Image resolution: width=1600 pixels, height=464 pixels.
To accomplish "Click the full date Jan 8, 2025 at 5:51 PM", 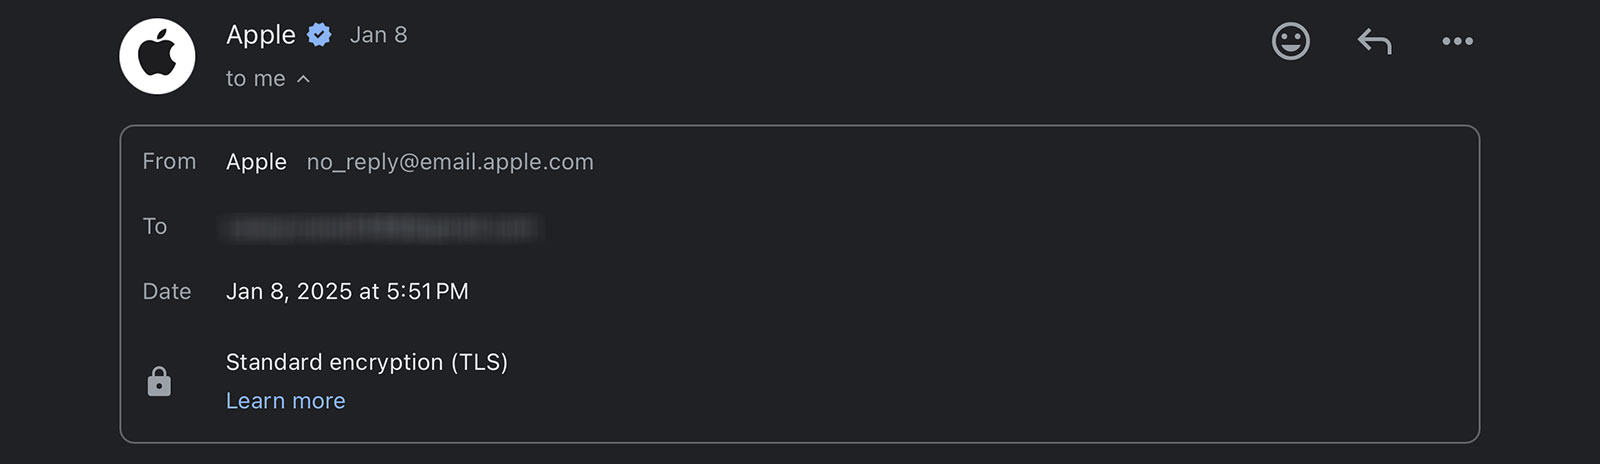I will click(x=347, y=292).
